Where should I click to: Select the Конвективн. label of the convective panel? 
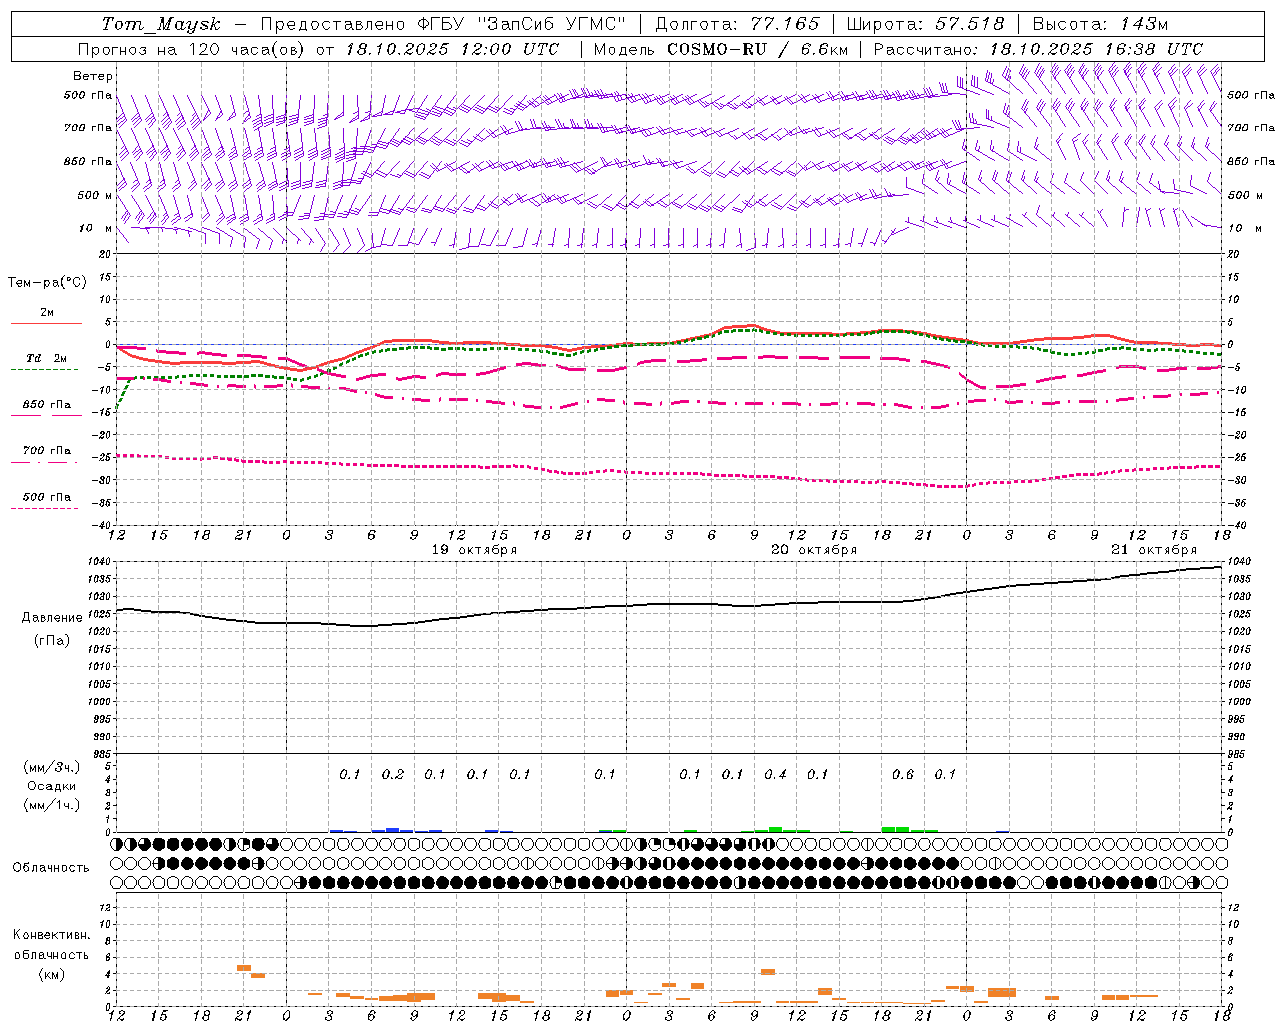[x=52, y=935]
